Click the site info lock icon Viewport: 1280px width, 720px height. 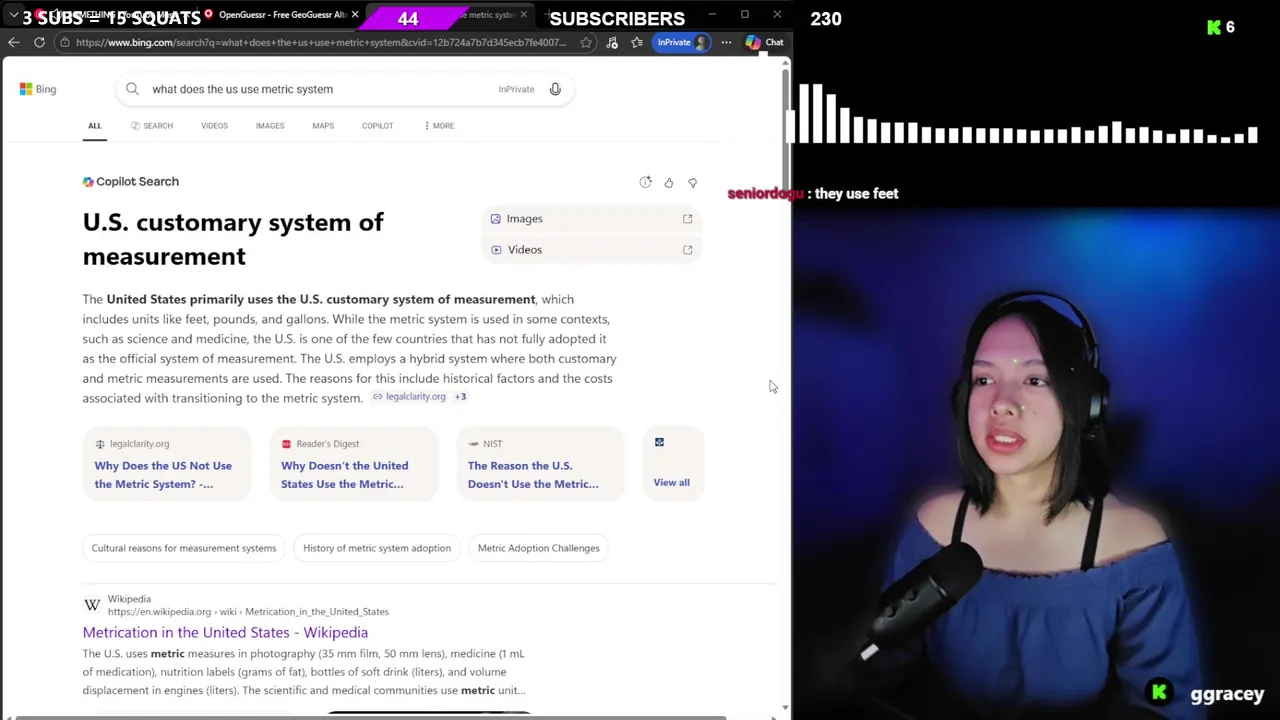(64, 42)
